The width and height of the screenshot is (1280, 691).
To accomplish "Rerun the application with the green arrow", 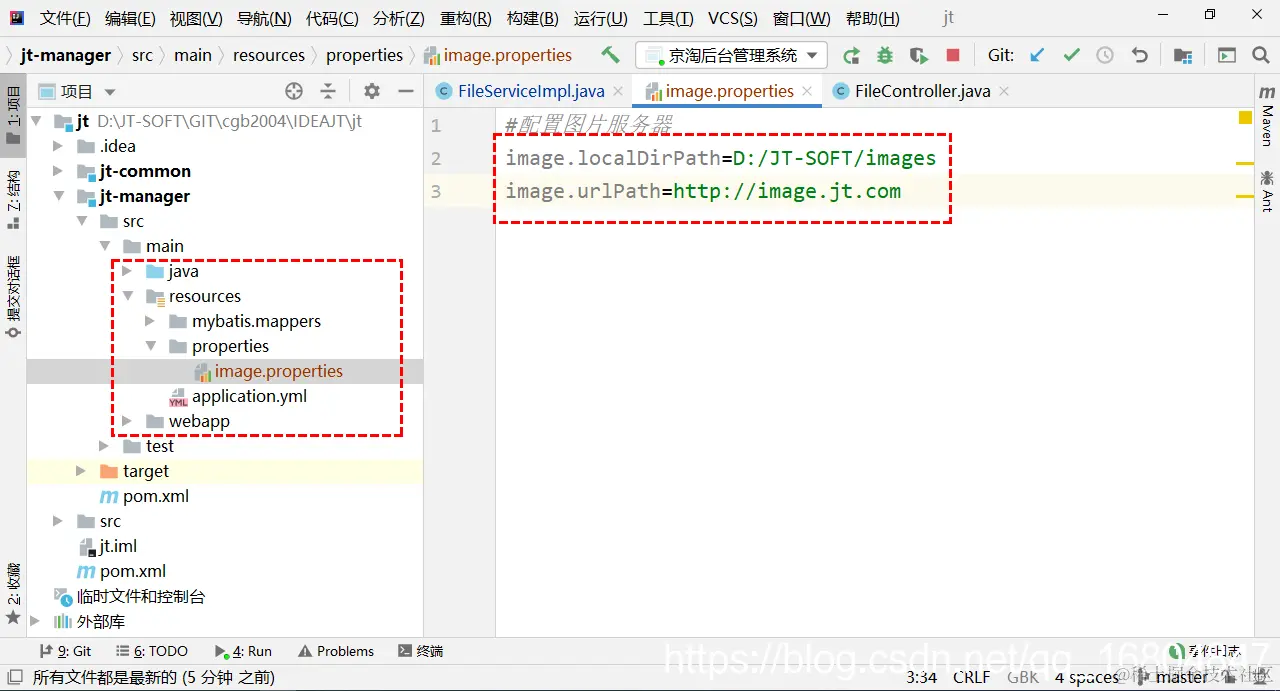I will [851, 56].
